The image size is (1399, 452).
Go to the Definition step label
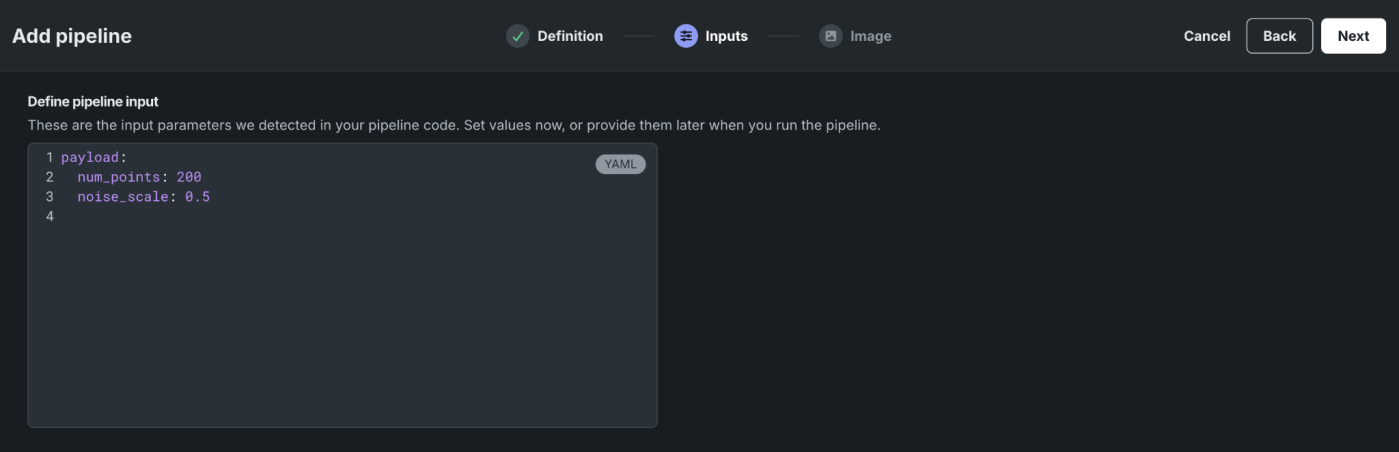tap(570, 36)
